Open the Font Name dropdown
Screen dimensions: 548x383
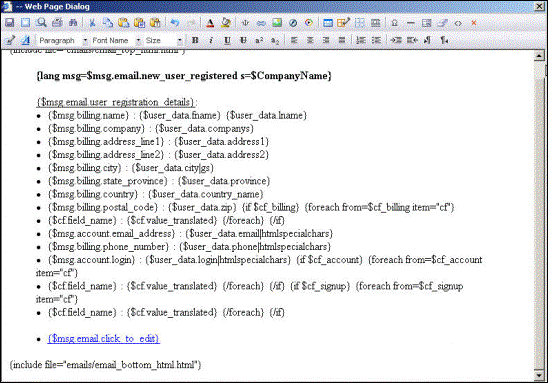point(116,41)
